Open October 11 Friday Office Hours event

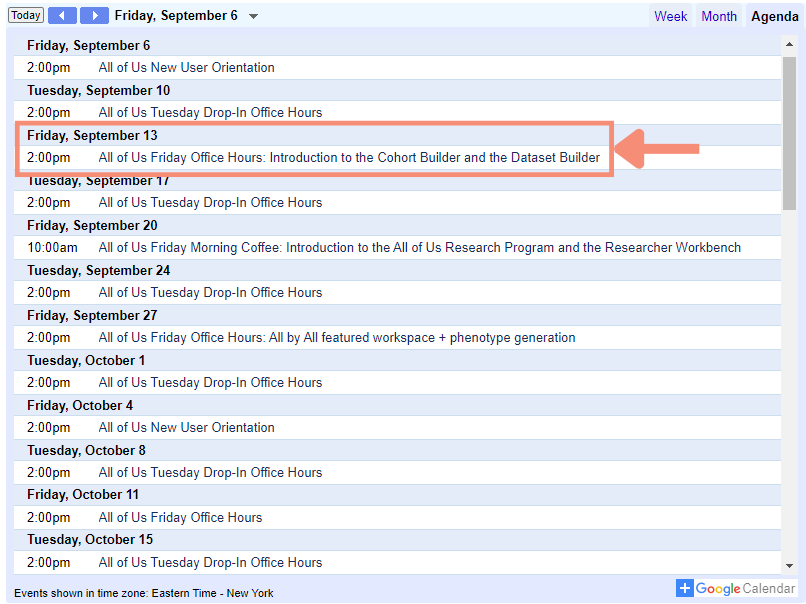click(x=180, y=517)
